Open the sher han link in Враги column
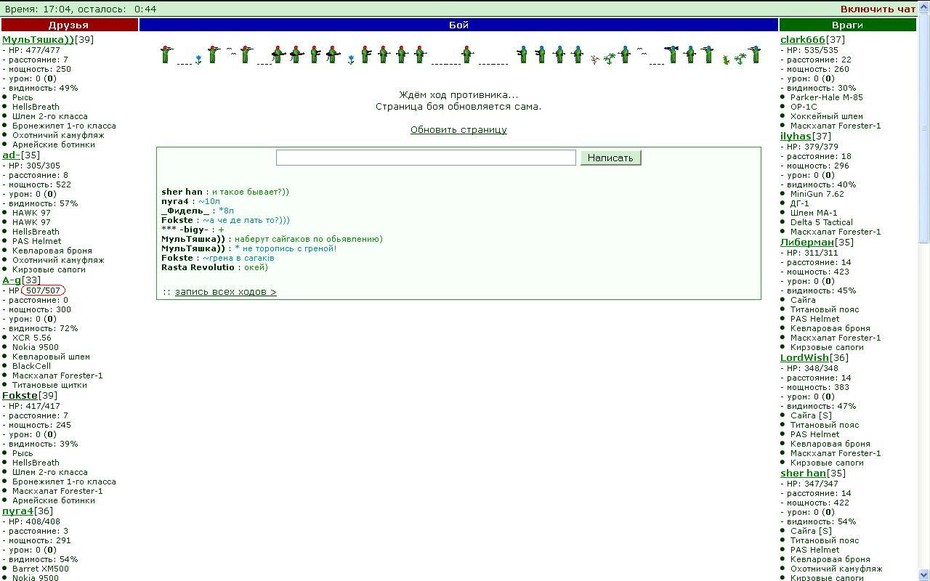 click(803, 474)
